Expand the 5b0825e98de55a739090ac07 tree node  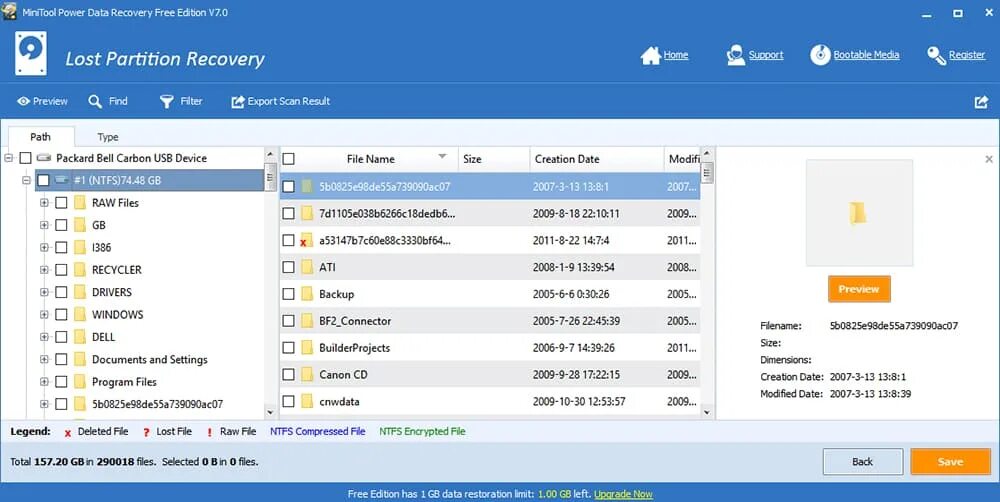tap(44, 404)
